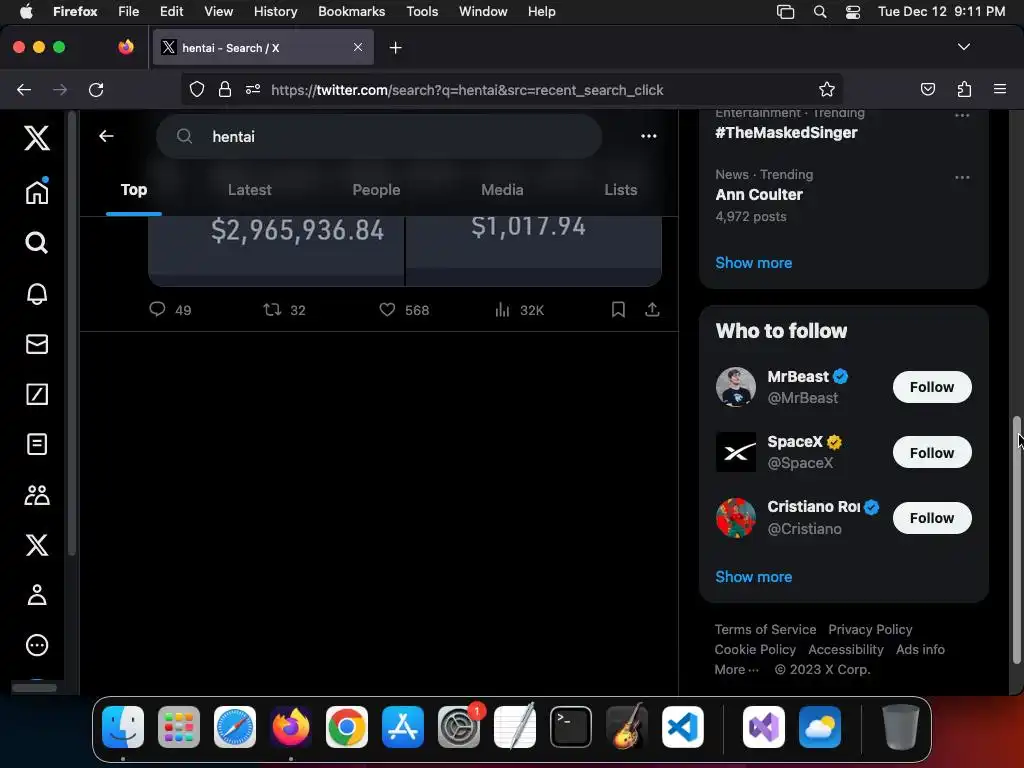The image size is (1024, 768).
Task: View site lock security info
Action: (225, 89)
